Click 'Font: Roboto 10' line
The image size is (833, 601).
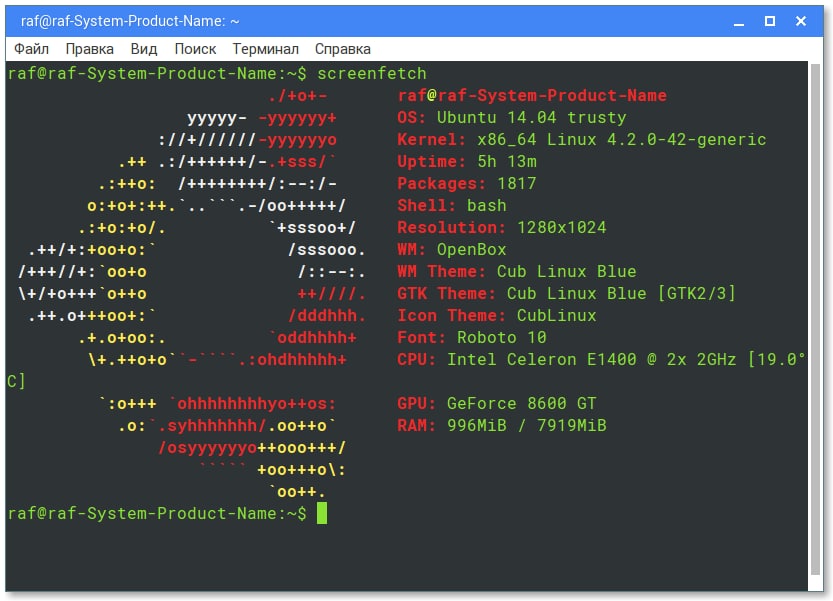coord(472,337)
